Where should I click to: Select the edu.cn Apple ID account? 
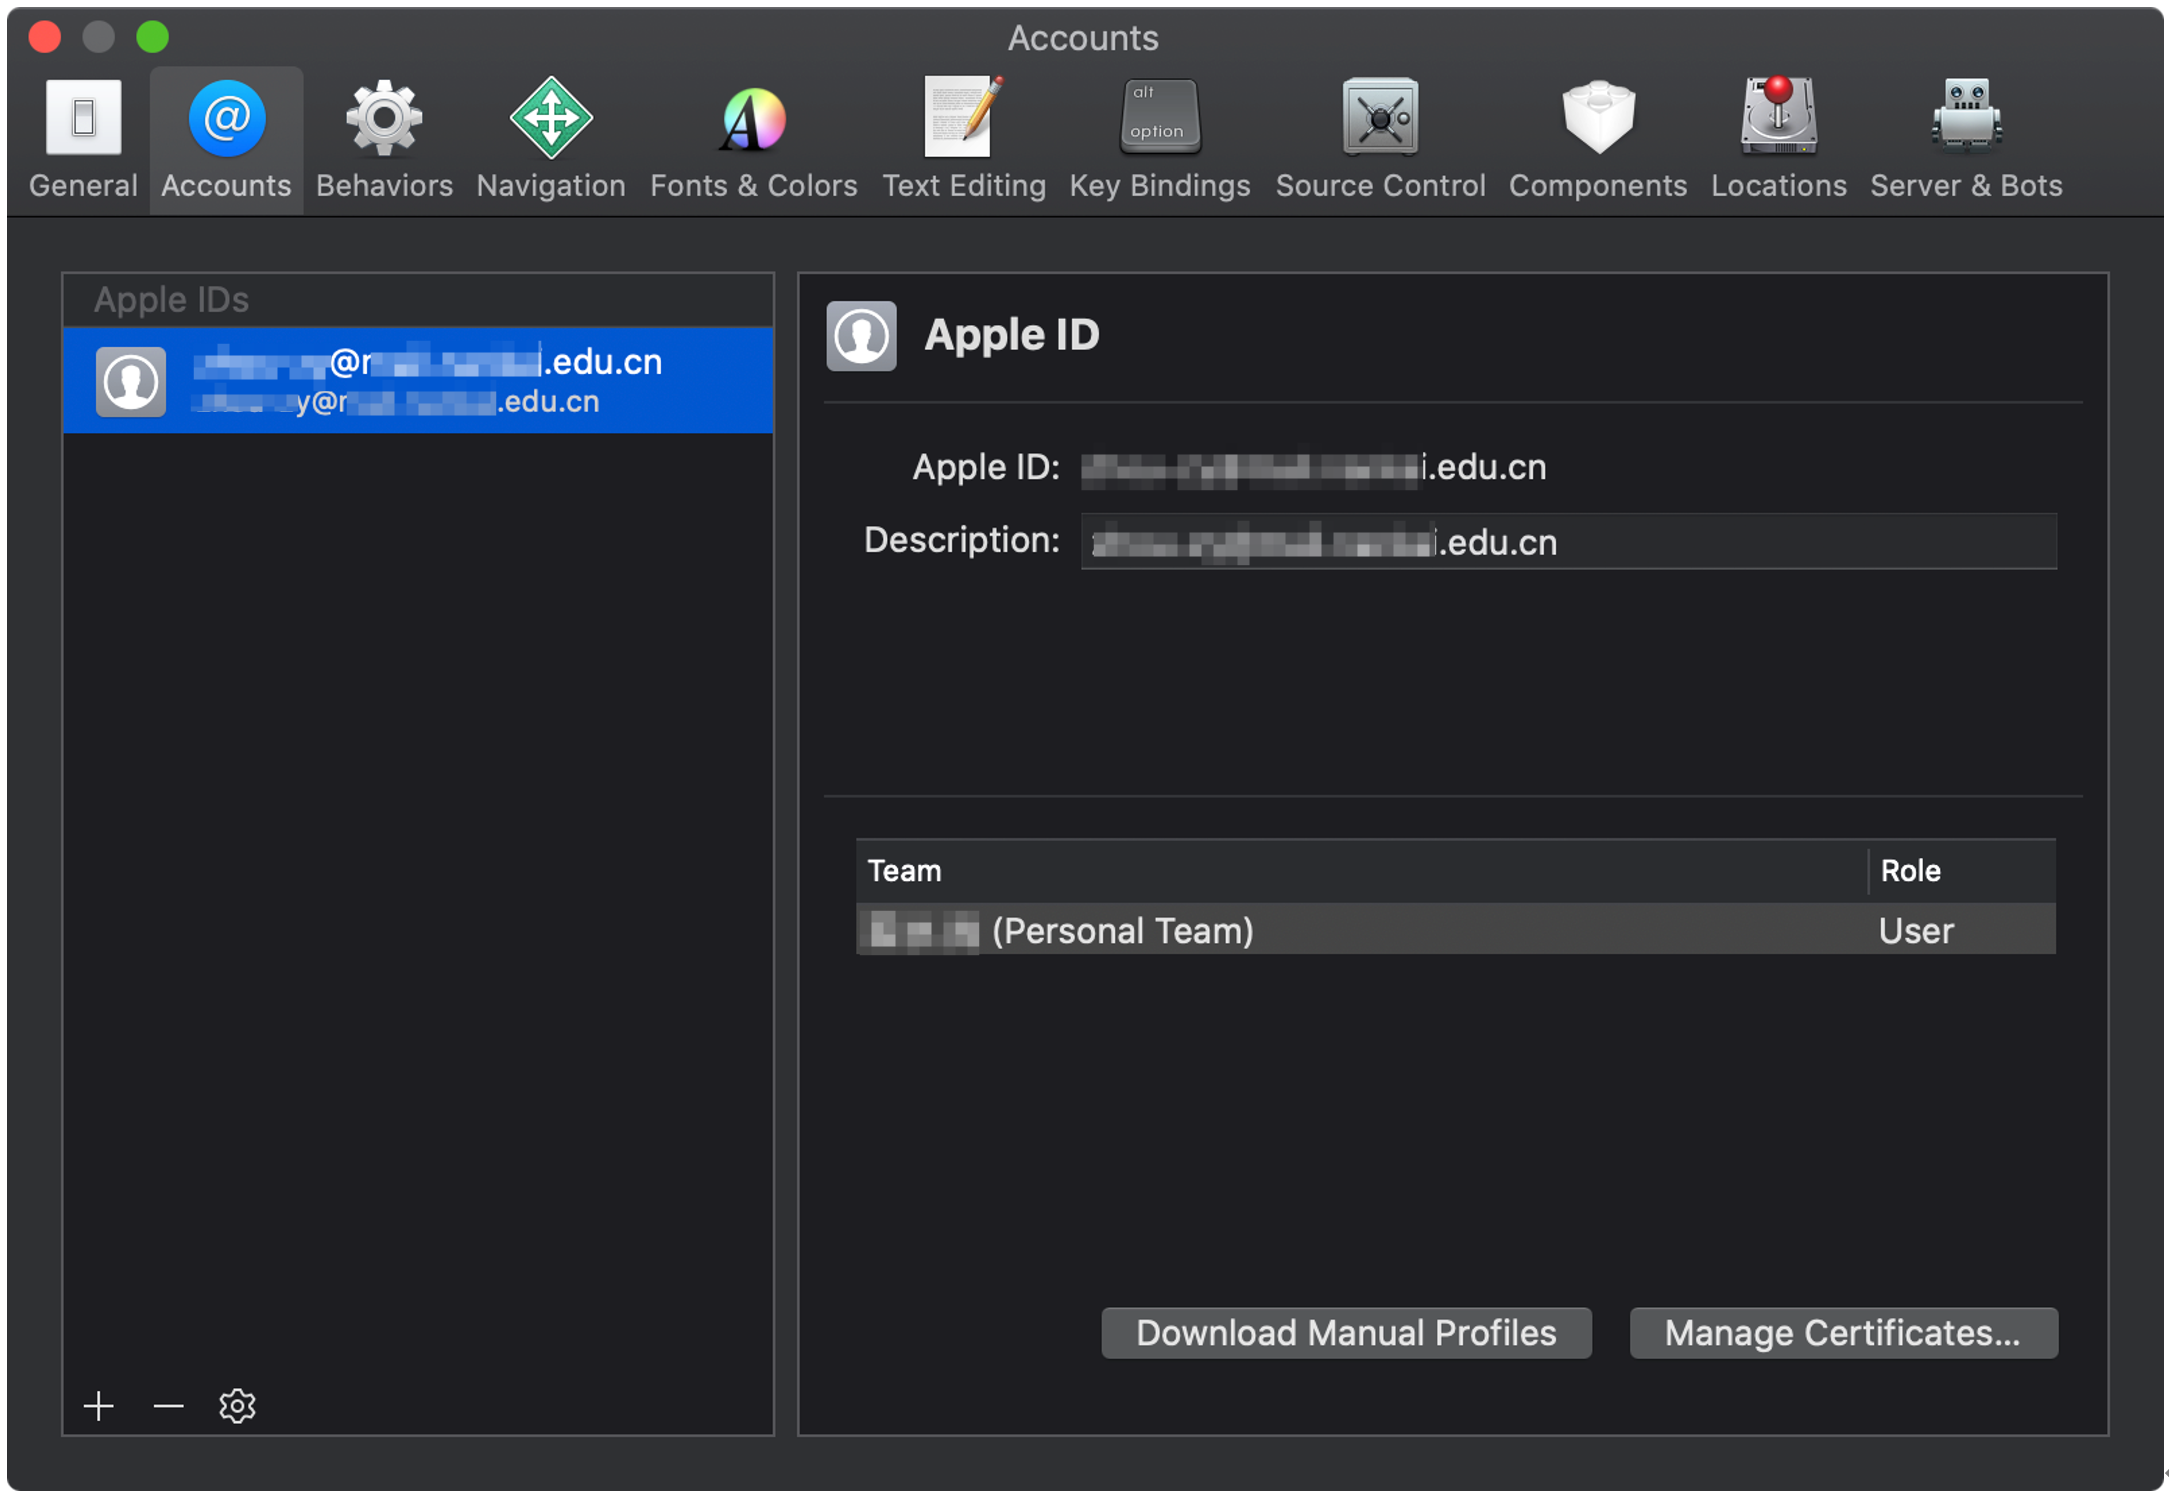coord(418,381)
